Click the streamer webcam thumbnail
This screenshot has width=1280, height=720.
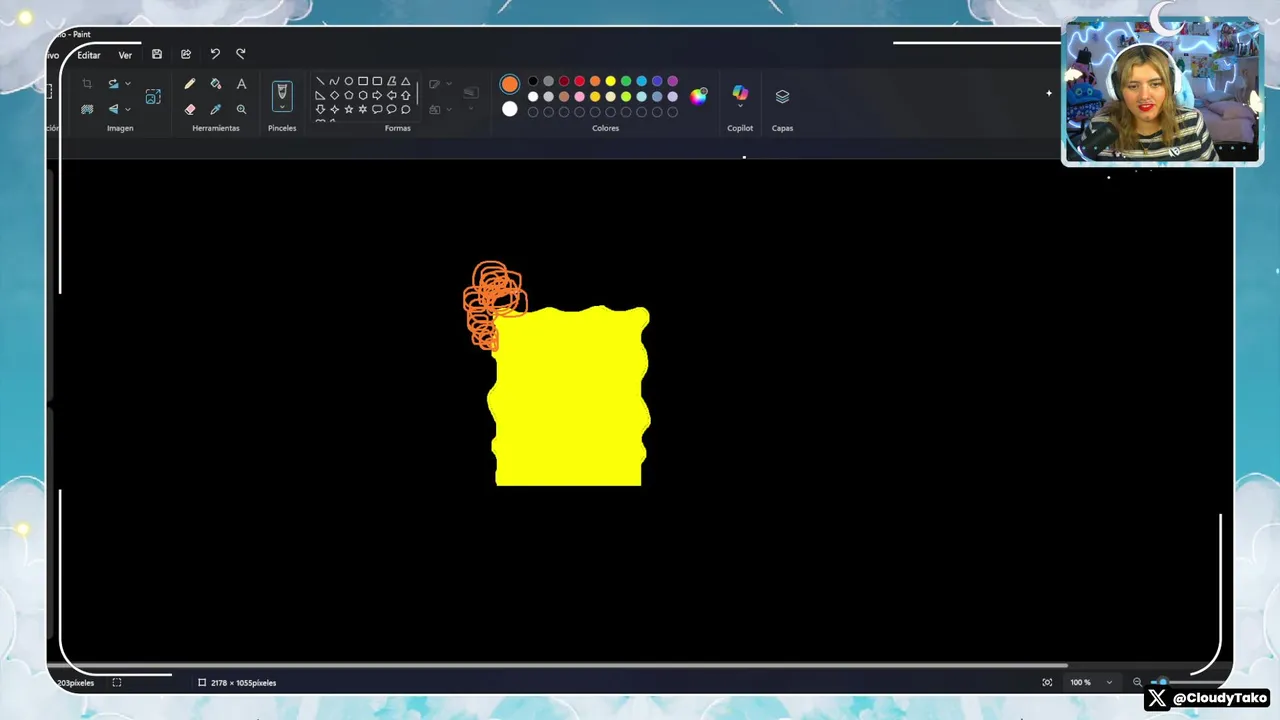coord(1162,90)
